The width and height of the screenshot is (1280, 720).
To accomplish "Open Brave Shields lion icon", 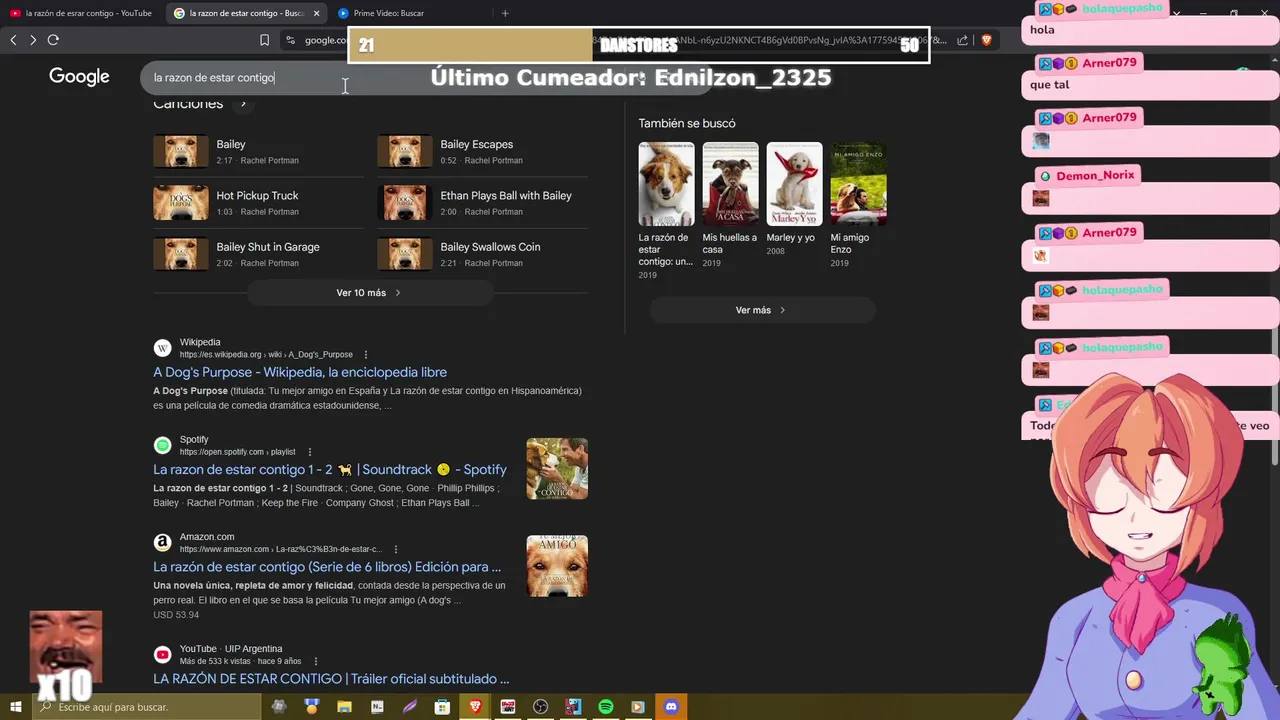I will [x=986, y=40].
